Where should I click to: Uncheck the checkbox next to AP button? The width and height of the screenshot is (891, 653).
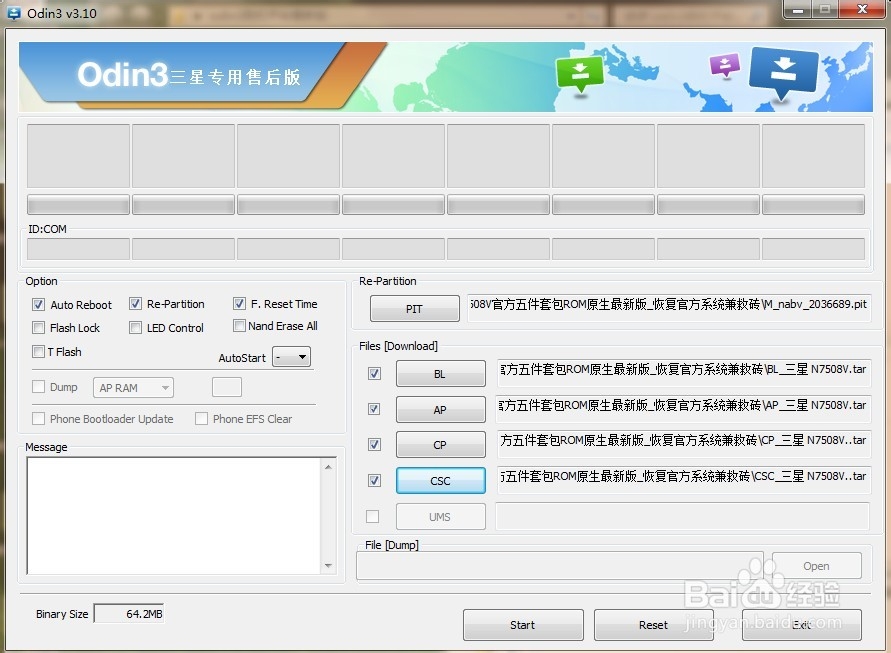tap(374, 409)
